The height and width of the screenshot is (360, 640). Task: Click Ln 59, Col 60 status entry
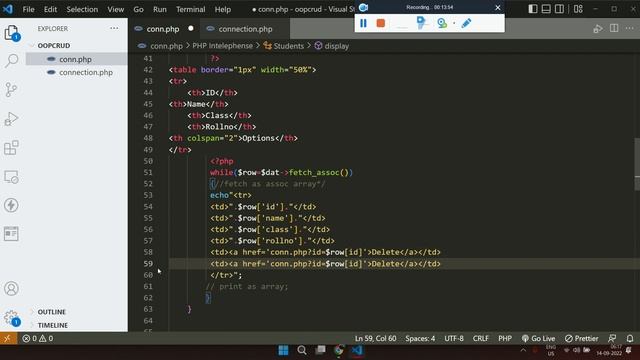[x=375, y=338]
